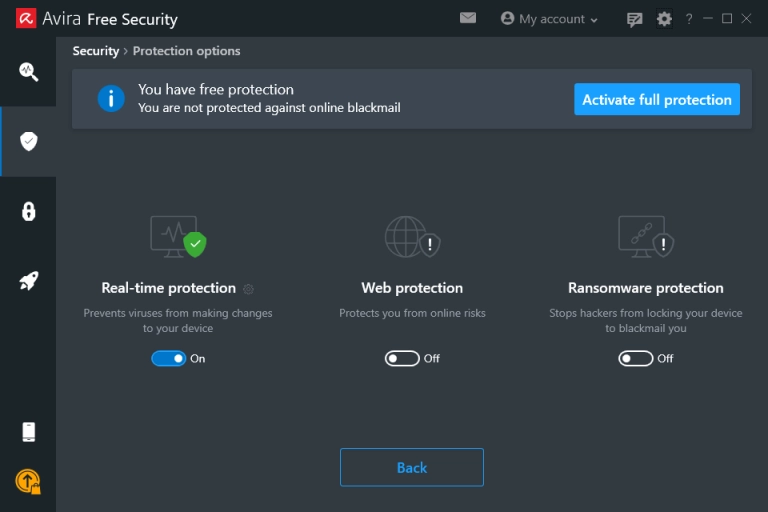Go to Security in the breadcrumb

(x=96, y=51)
